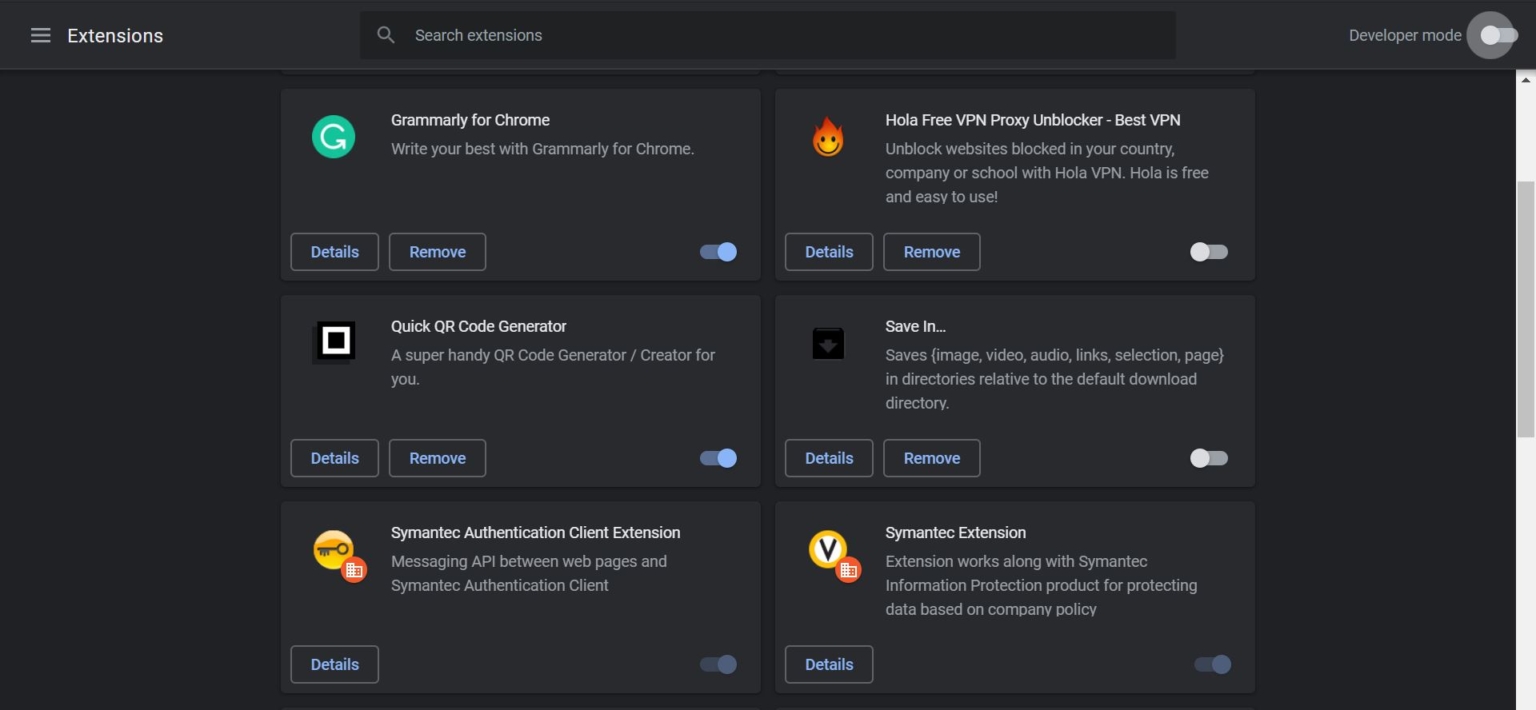The image size is (1536, 710).
Task: Toggle Developer mode on
Action: coord(1491,35)
